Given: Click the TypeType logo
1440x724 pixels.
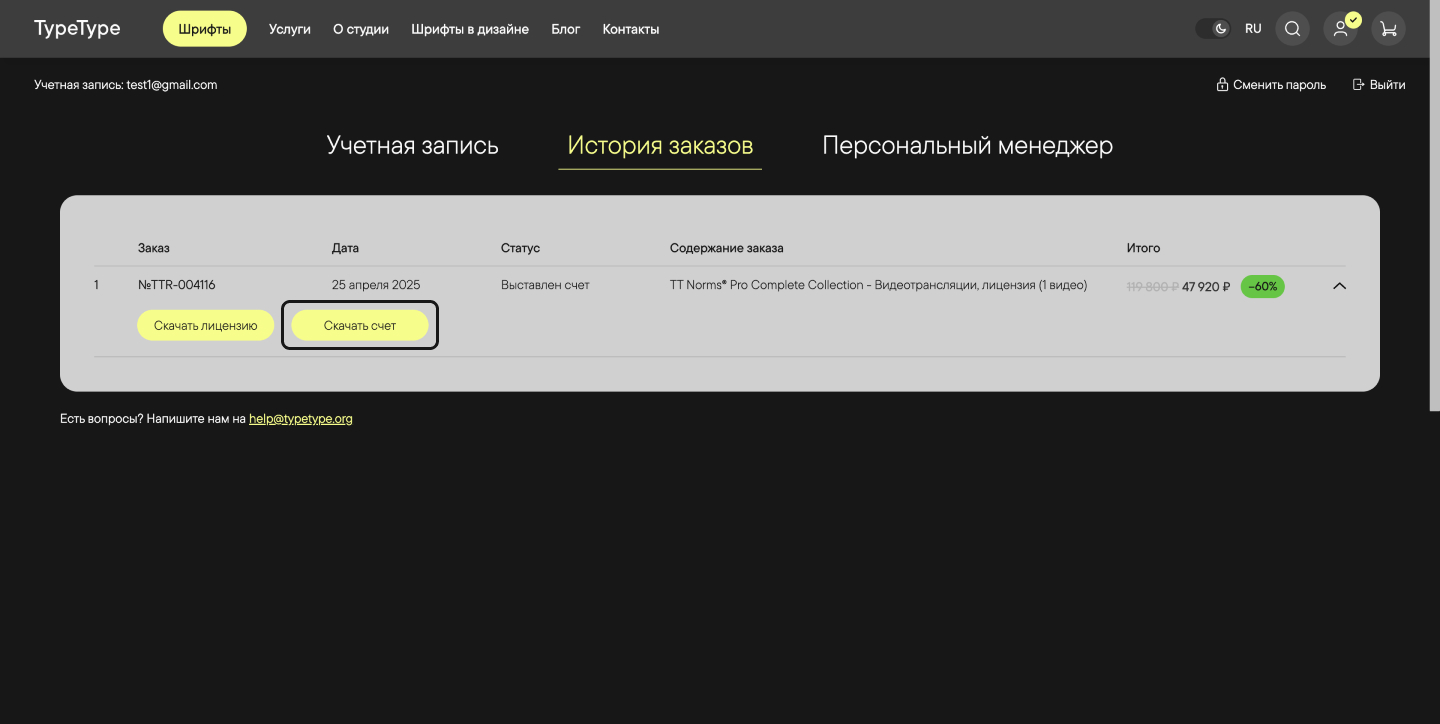Looking at the screenshot, I should pyautogui.click(x=77, y=28).
